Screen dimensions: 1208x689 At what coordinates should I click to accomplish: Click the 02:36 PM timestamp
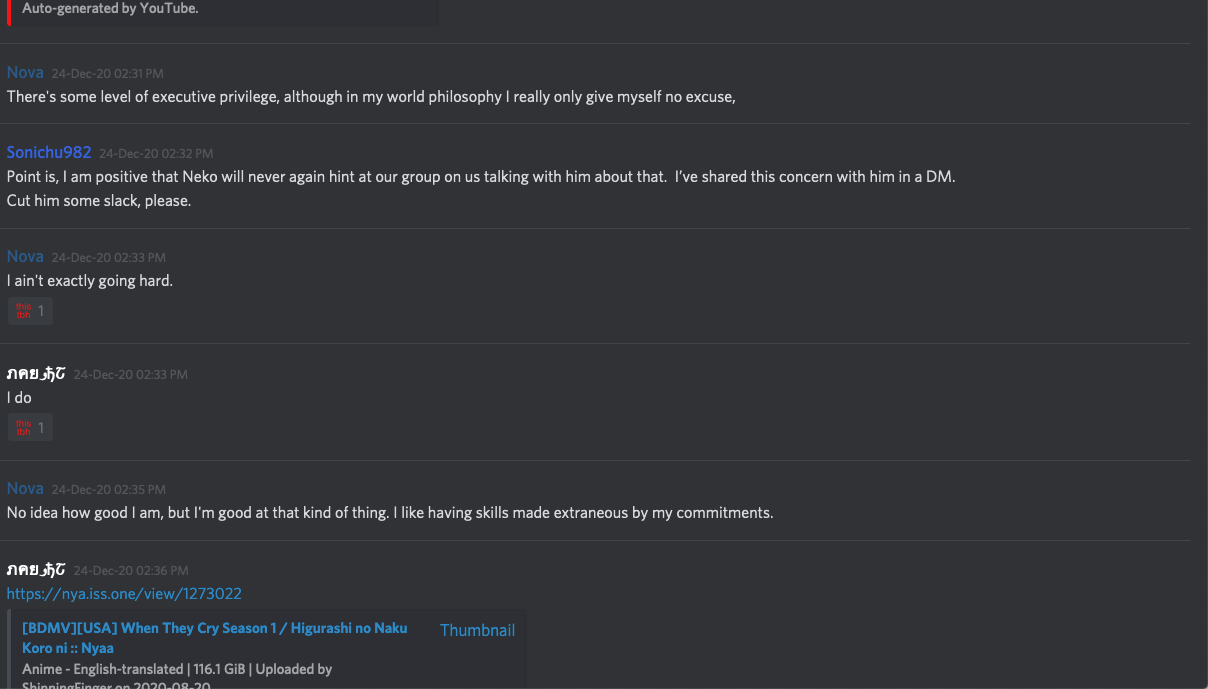point(130,570)
